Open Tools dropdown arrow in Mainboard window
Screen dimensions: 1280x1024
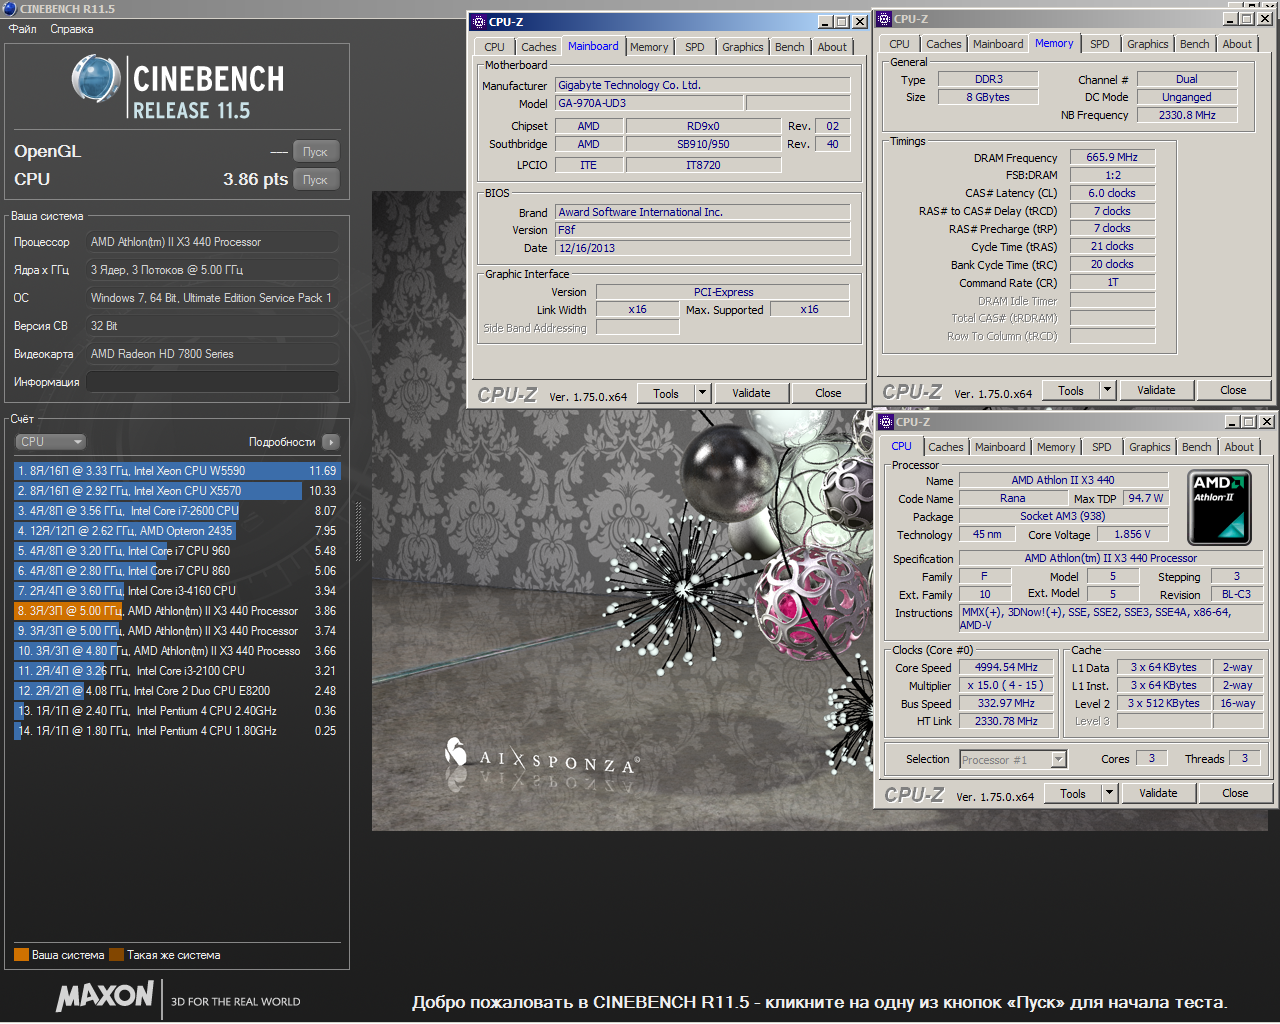coord(702,393)
